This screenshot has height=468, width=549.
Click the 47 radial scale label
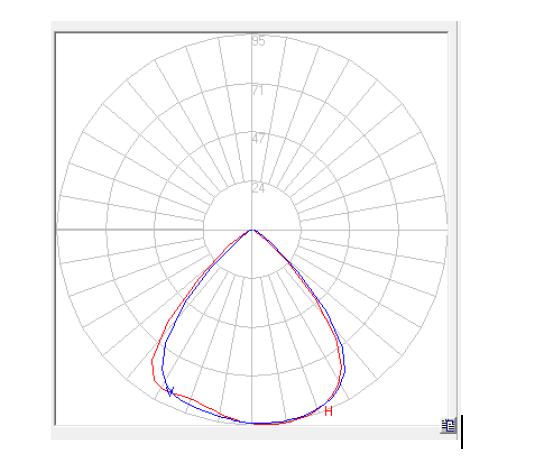coord(258,139)
